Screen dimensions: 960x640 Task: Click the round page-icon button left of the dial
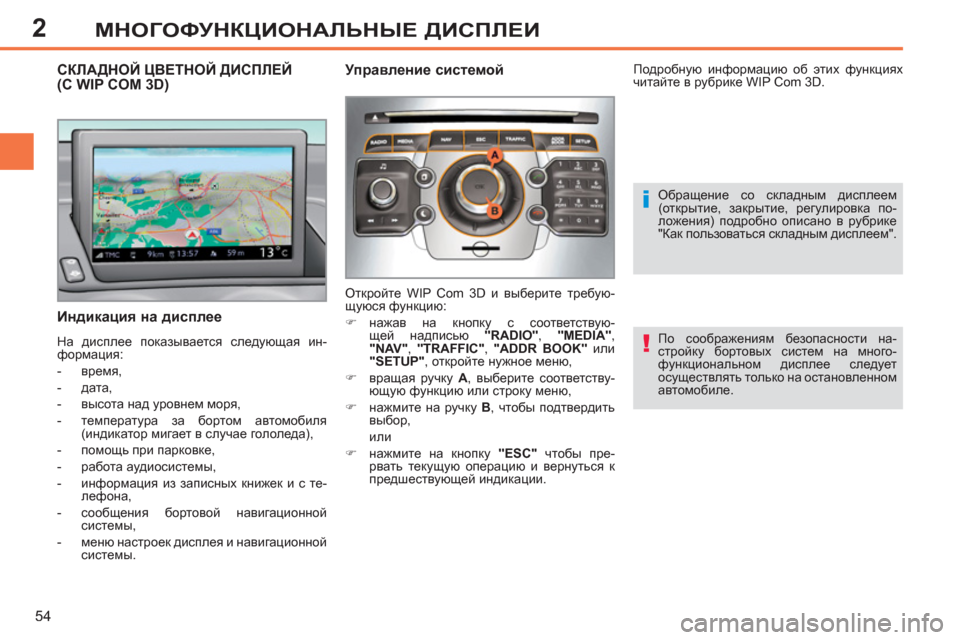[424, 178]
